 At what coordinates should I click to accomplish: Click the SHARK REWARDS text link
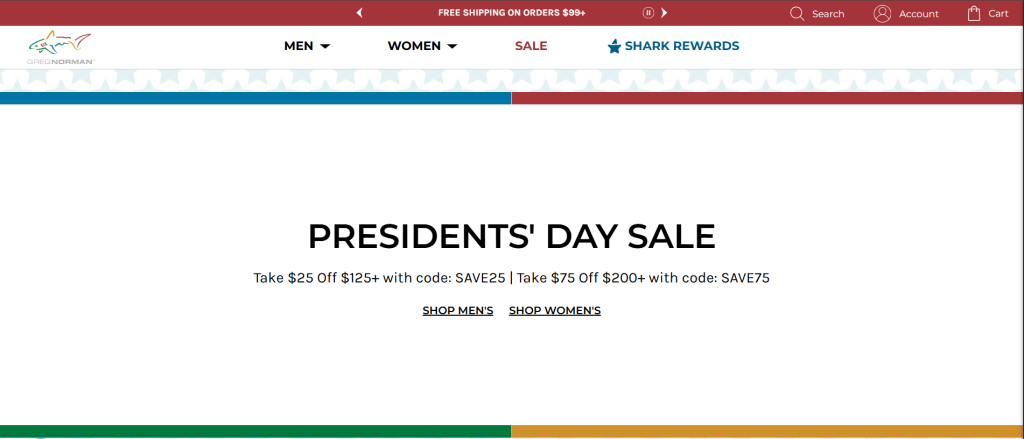point(682,46)
